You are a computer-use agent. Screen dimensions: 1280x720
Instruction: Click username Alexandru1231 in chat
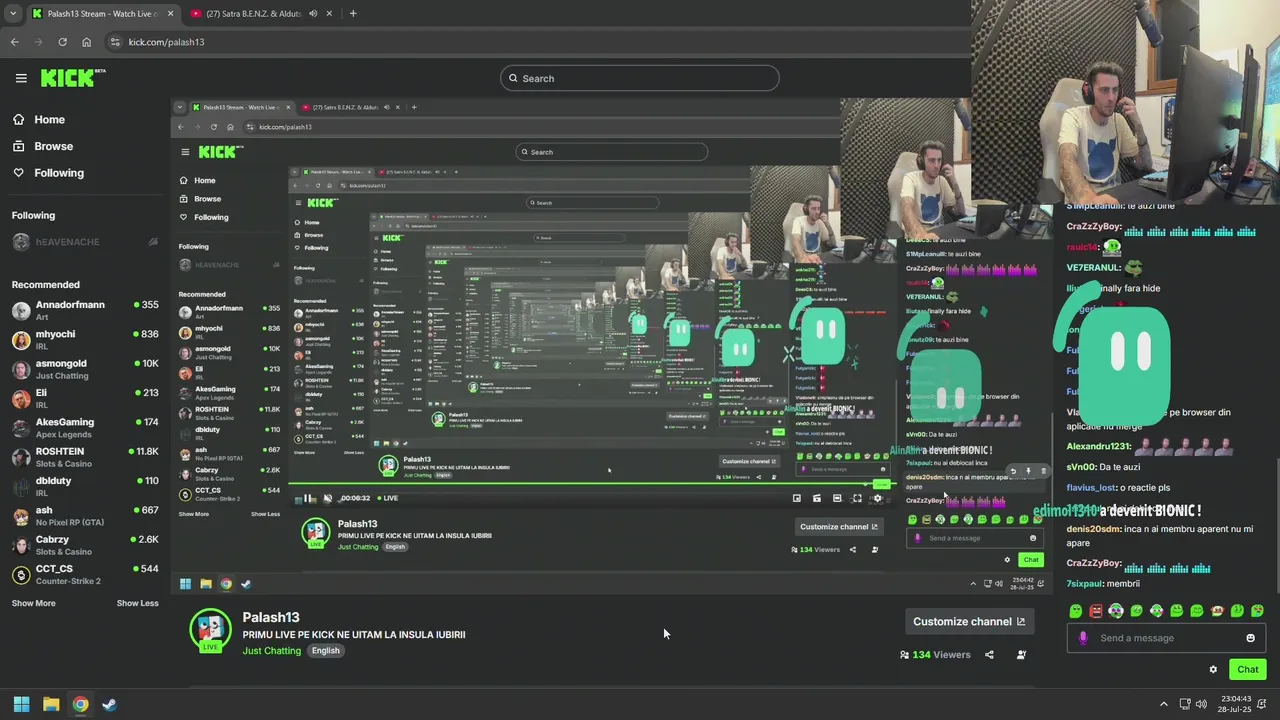point(1099,447)
